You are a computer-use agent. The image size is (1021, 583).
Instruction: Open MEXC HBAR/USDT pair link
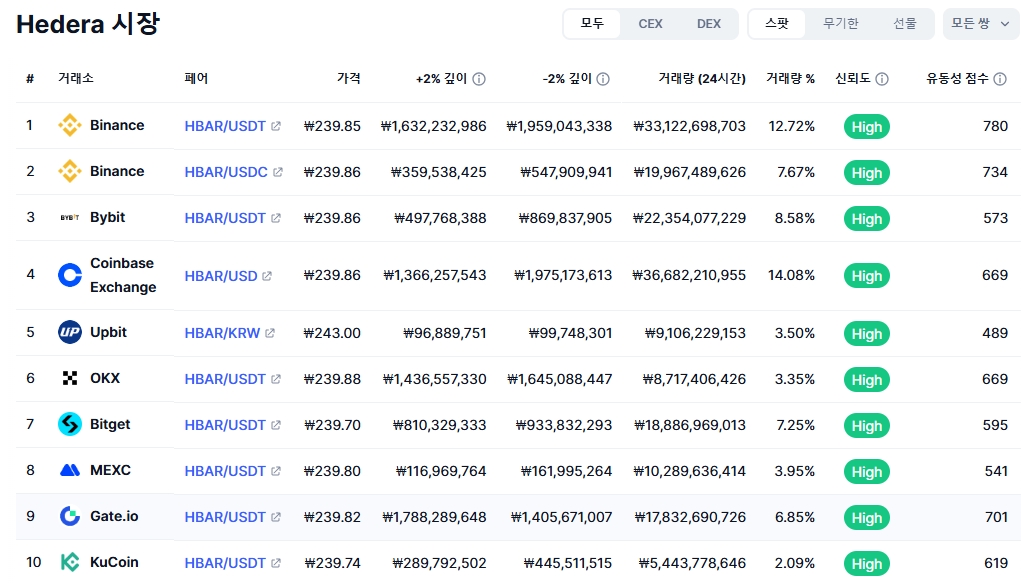tap(225, 471)
